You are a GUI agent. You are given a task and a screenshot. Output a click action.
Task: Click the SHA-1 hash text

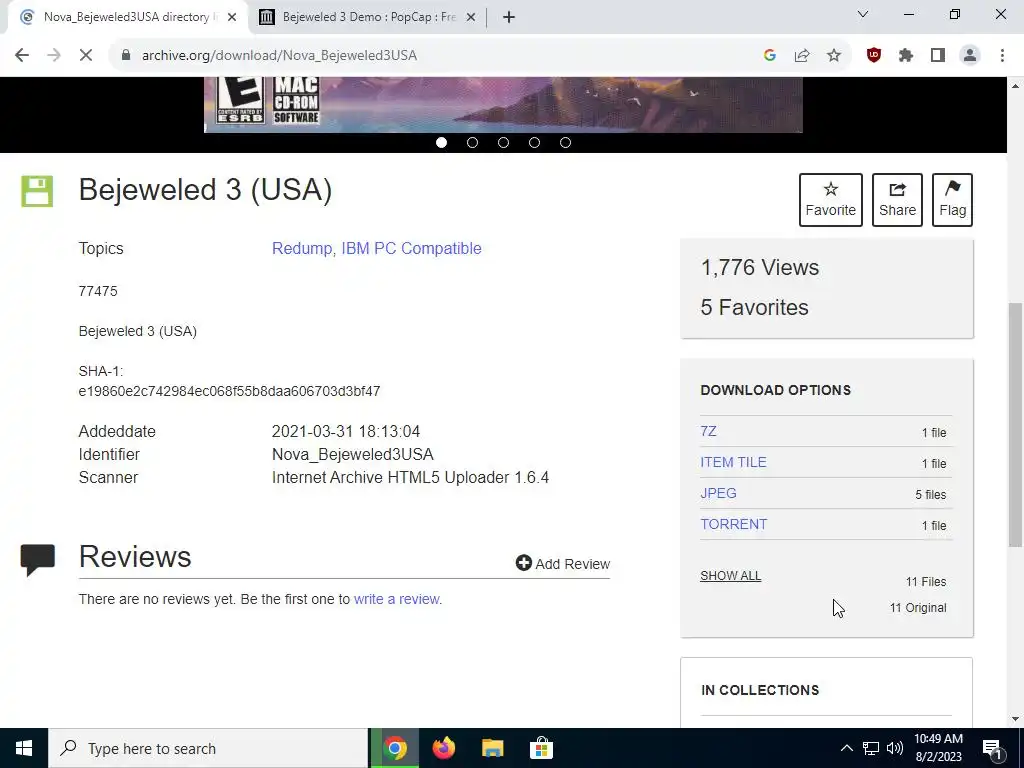pyautogui.click(x=229, y=391)
